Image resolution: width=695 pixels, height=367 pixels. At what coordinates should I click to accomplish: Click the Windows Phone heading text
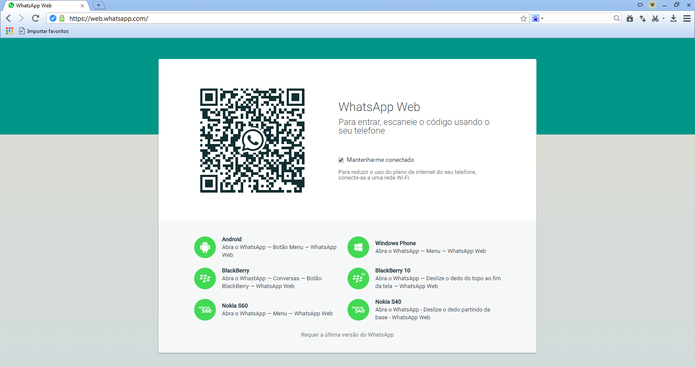[395, 243]
